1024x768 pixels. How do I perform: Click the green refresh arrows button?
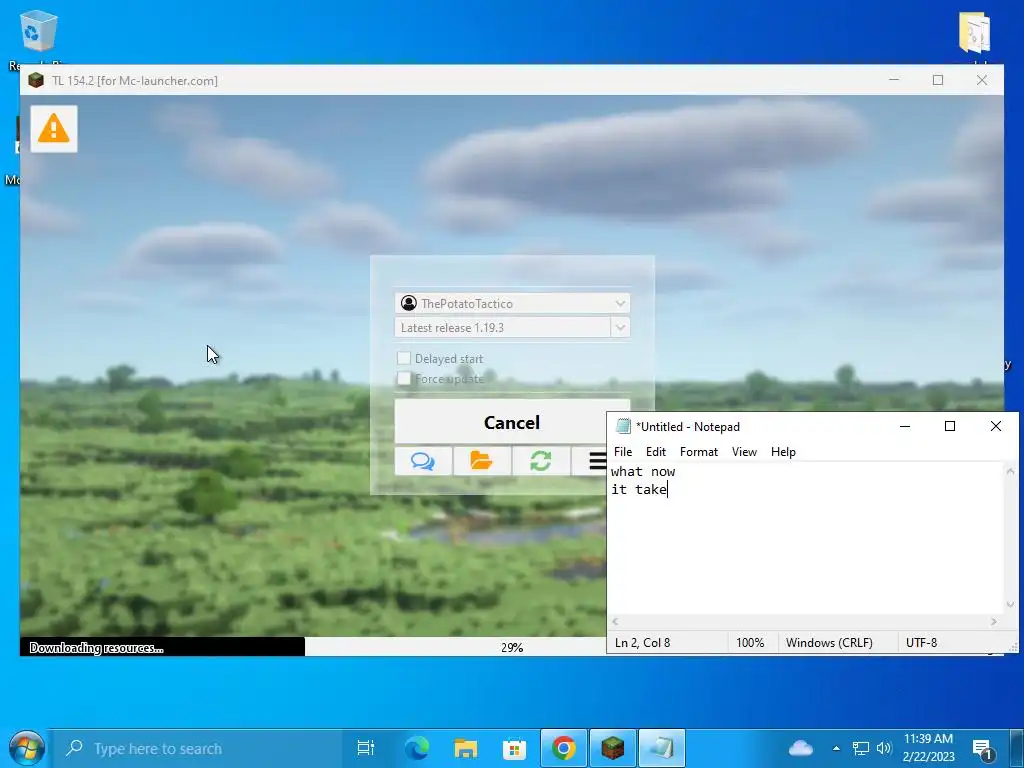(541, 461)
